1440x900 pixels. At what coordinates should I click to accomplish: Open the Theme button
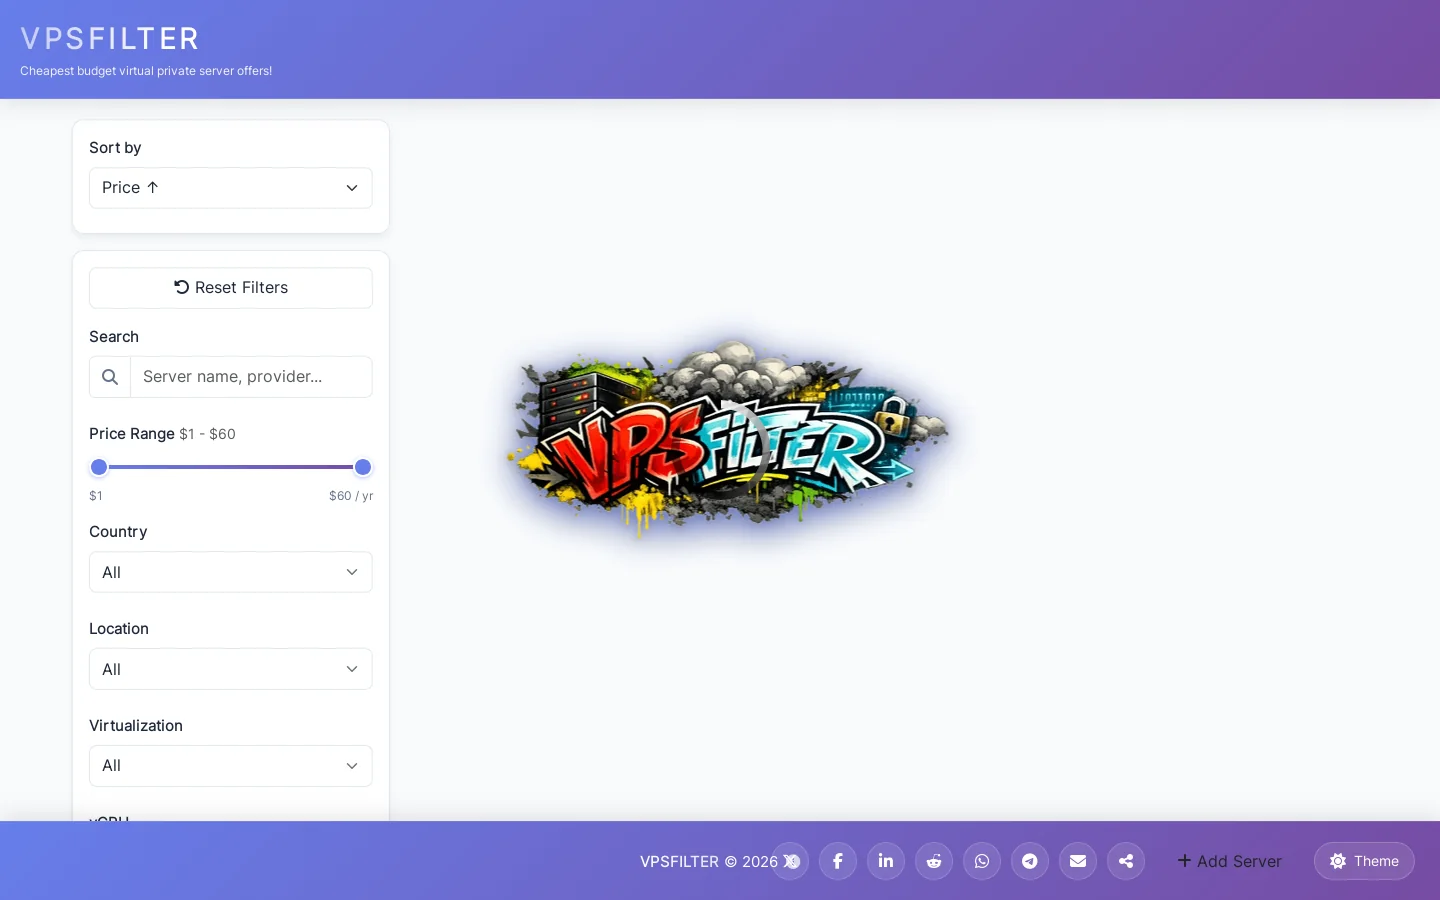(x=1364, y=861)
